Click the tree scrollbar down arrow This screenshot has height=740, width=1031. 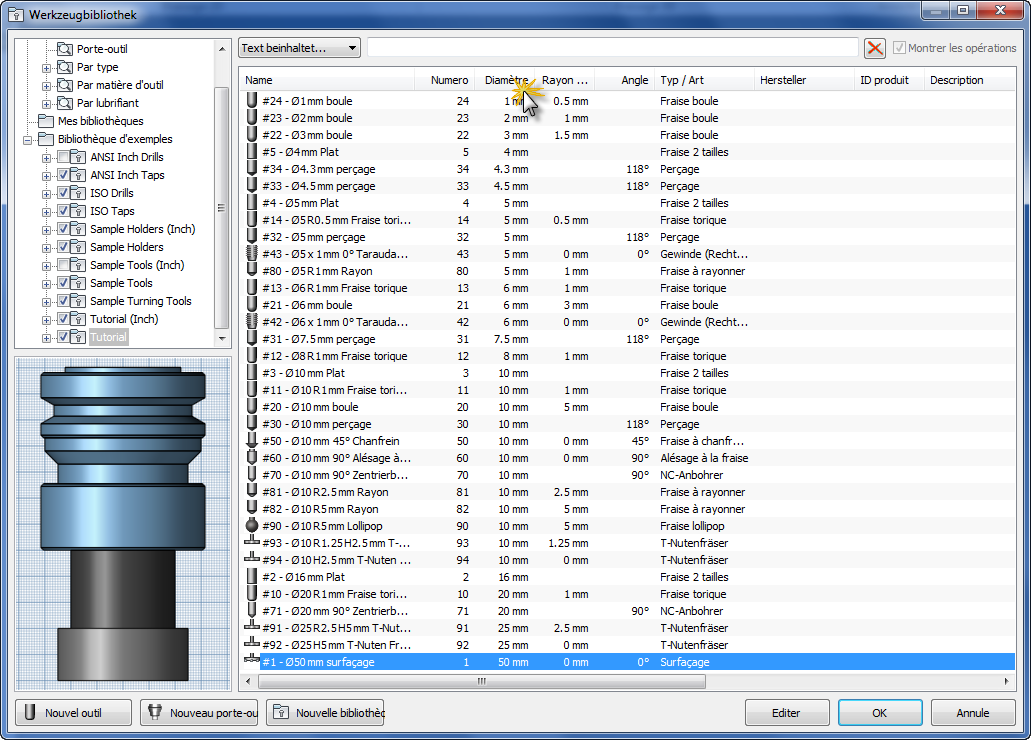[222, 338]
